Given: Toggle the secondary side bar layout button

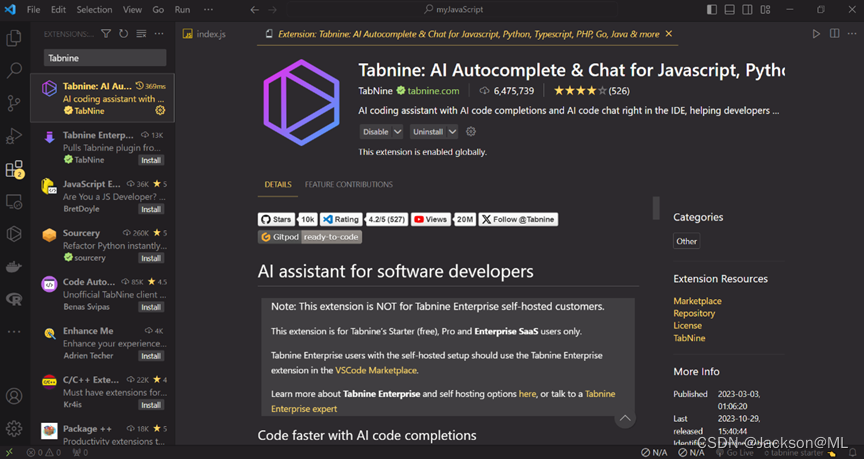Looking at the screenshot, I should 748,10.
